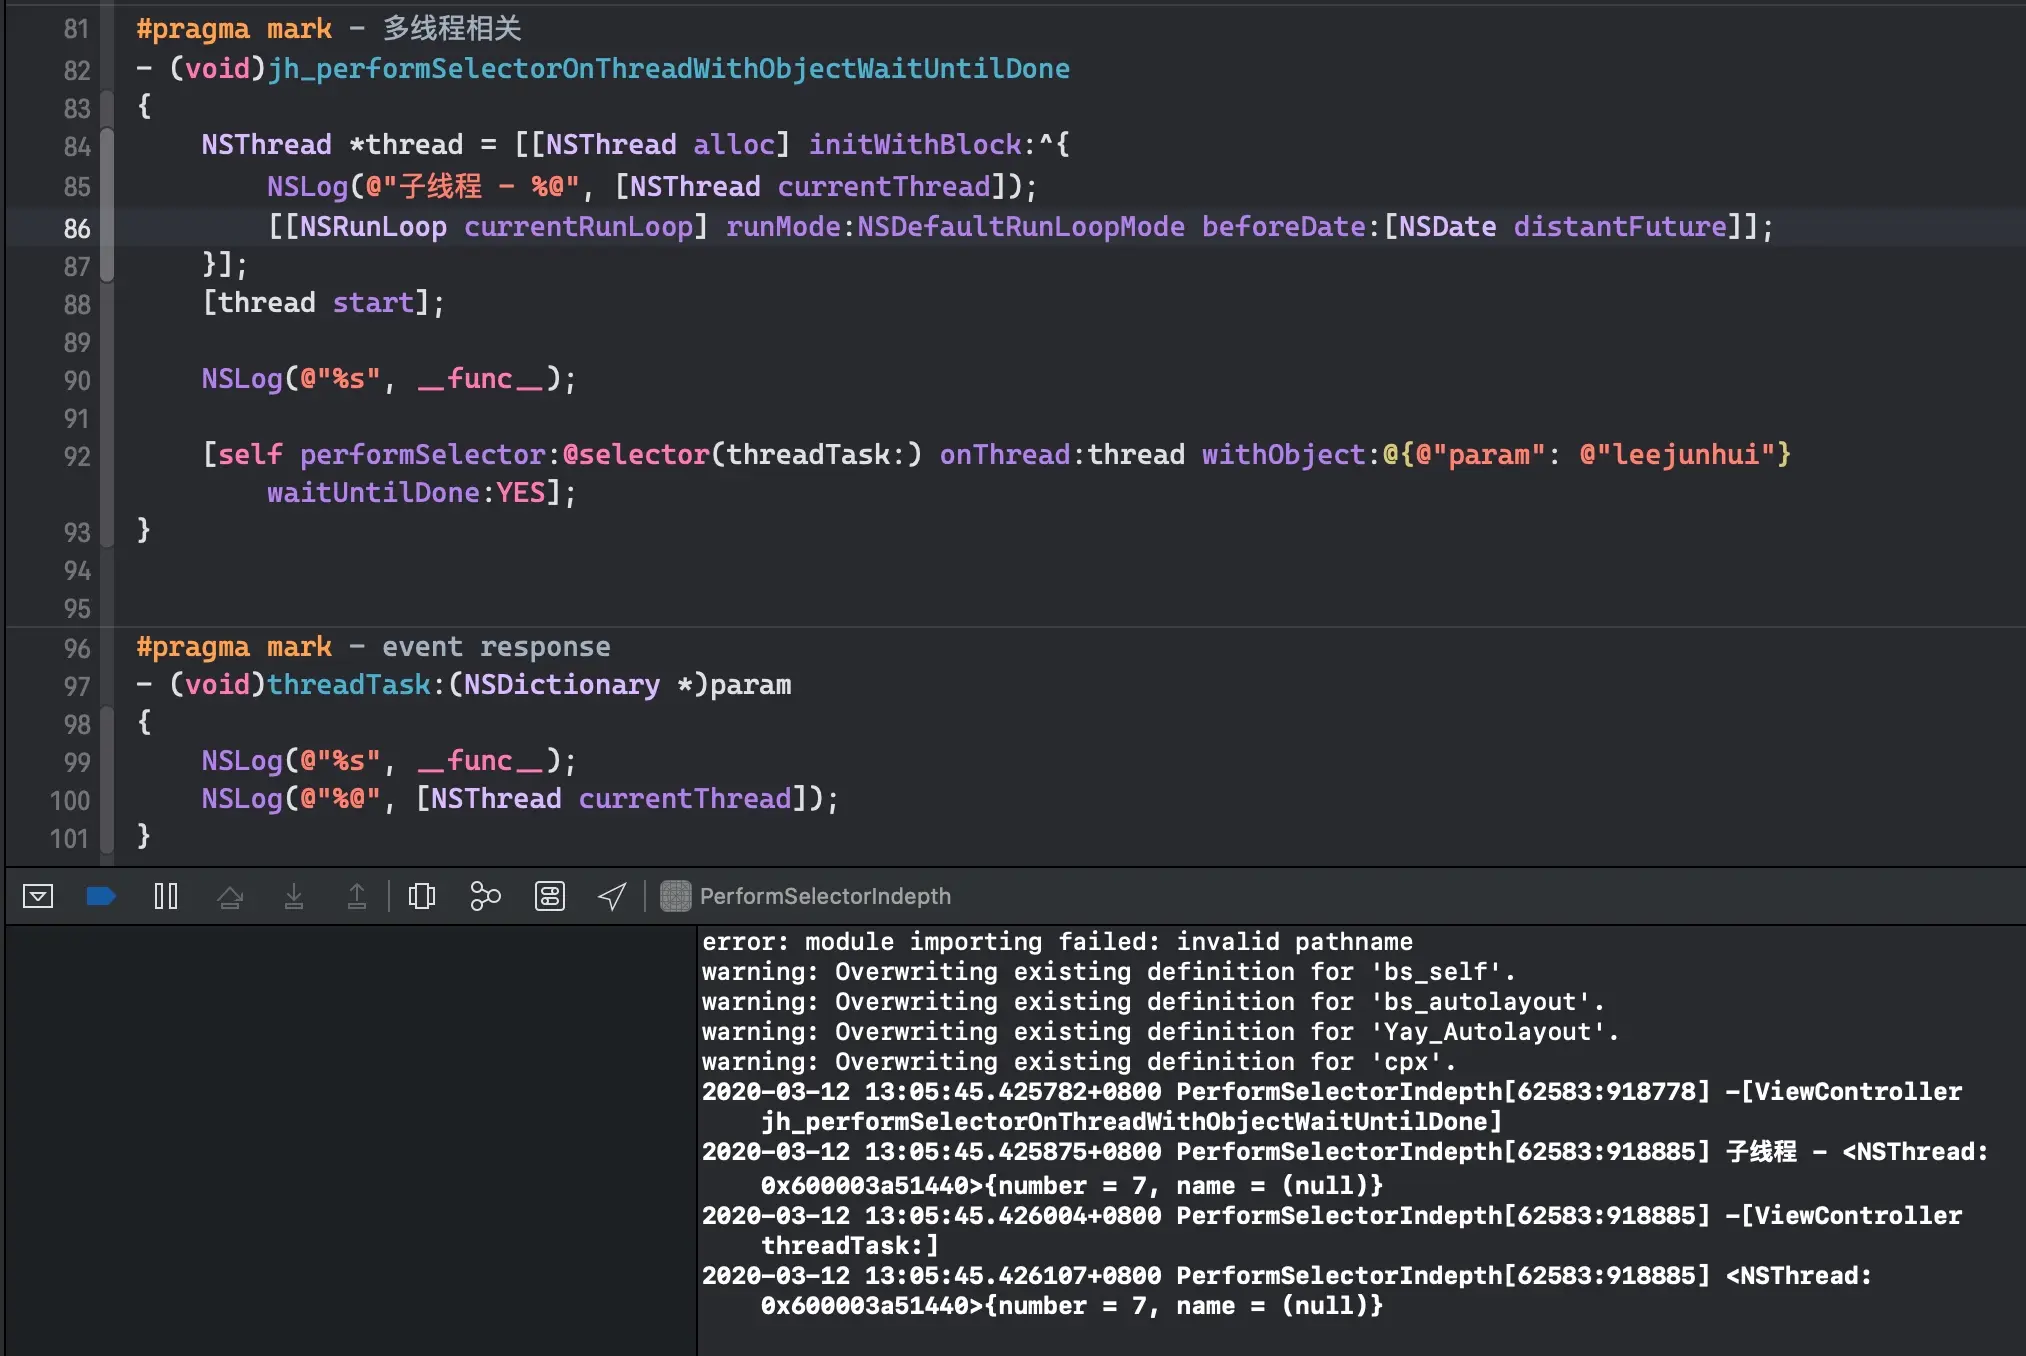Viewport: 2026px width, 1356px height.
Task: Click the Step Over debug icon
Action: pyautogui.click(x=230, y=896)
